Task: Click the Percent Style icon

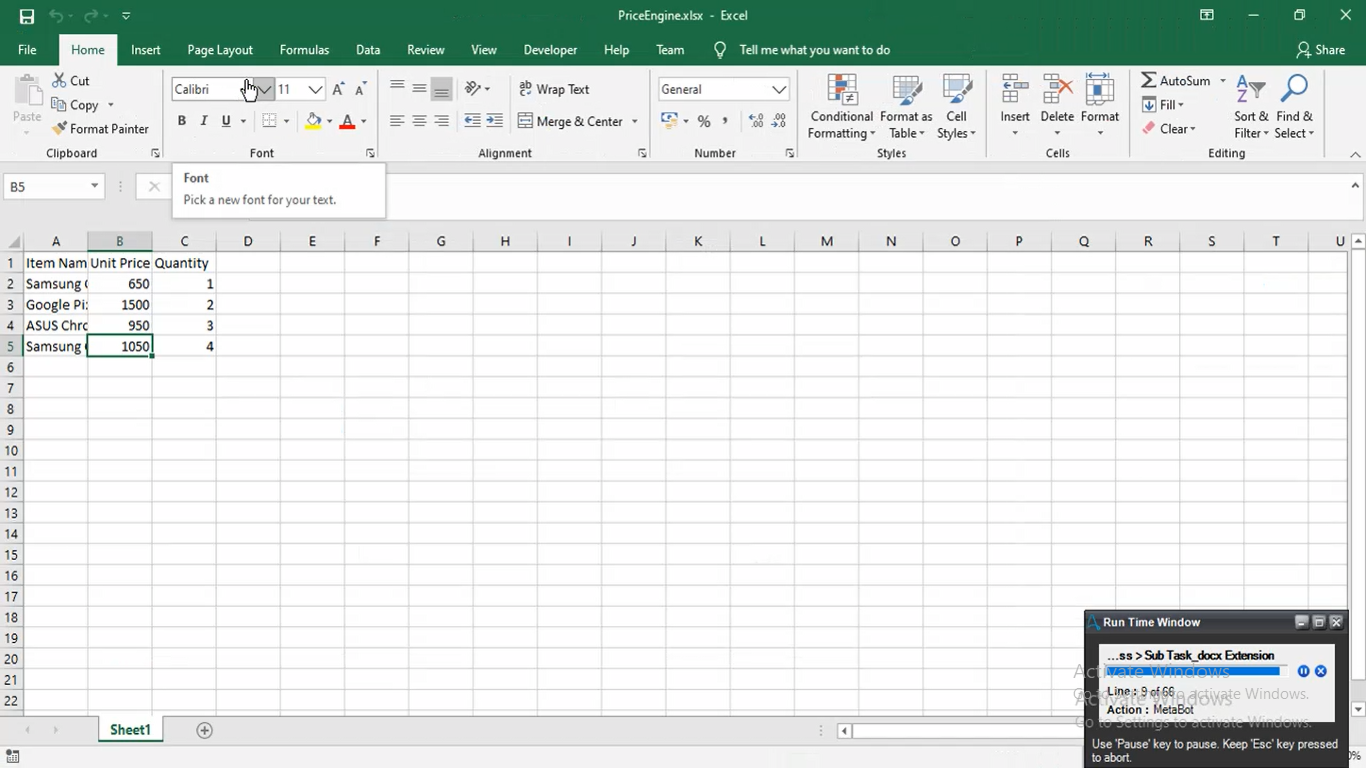Action: tap(704, 122)
